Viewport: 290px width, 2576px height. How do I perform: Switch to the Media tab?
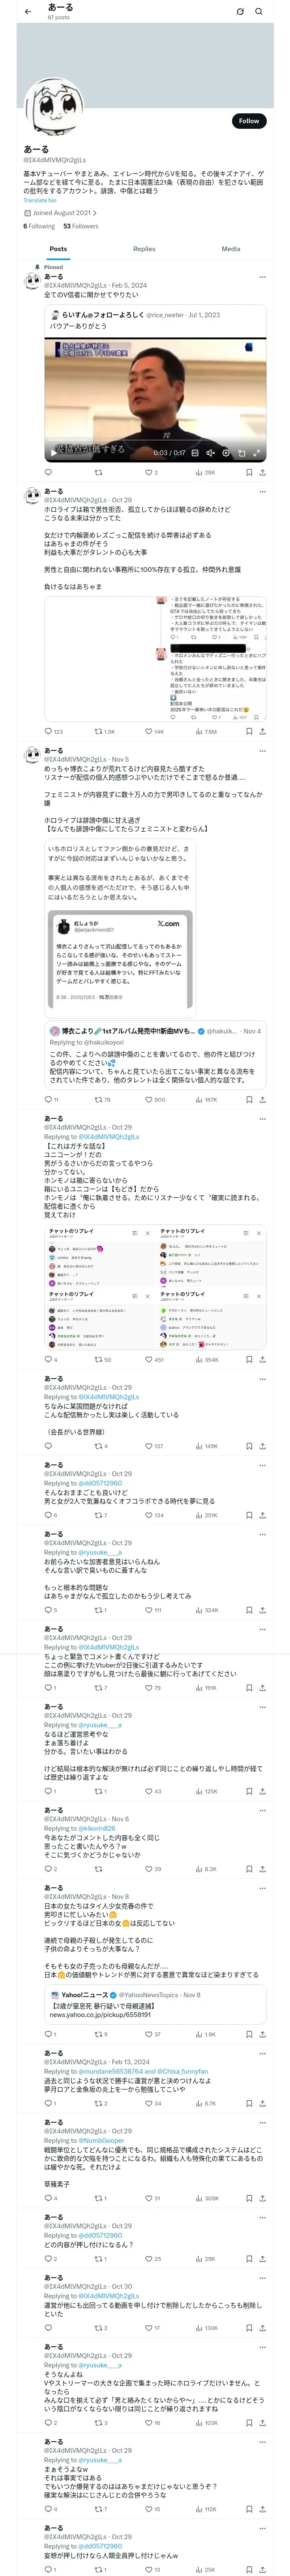(x=231, y=249)
